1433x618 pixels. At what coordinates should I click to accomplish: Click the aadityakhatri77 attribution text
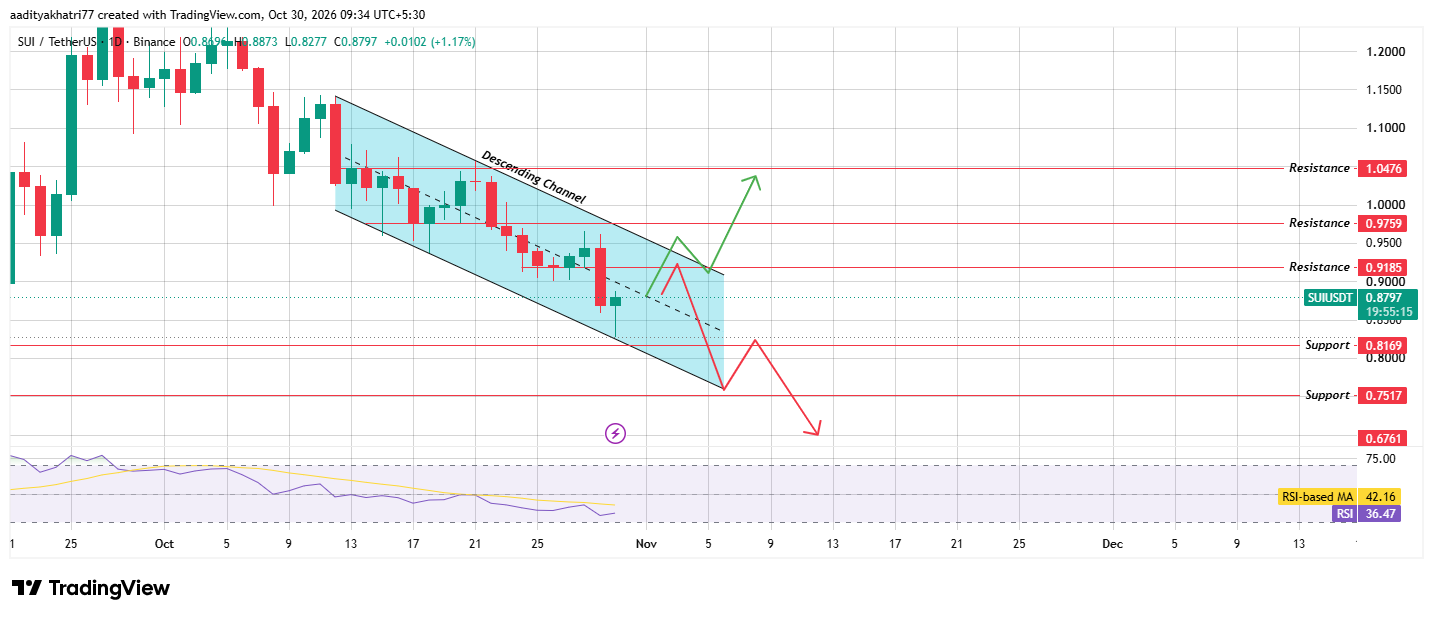click(52, 15)
